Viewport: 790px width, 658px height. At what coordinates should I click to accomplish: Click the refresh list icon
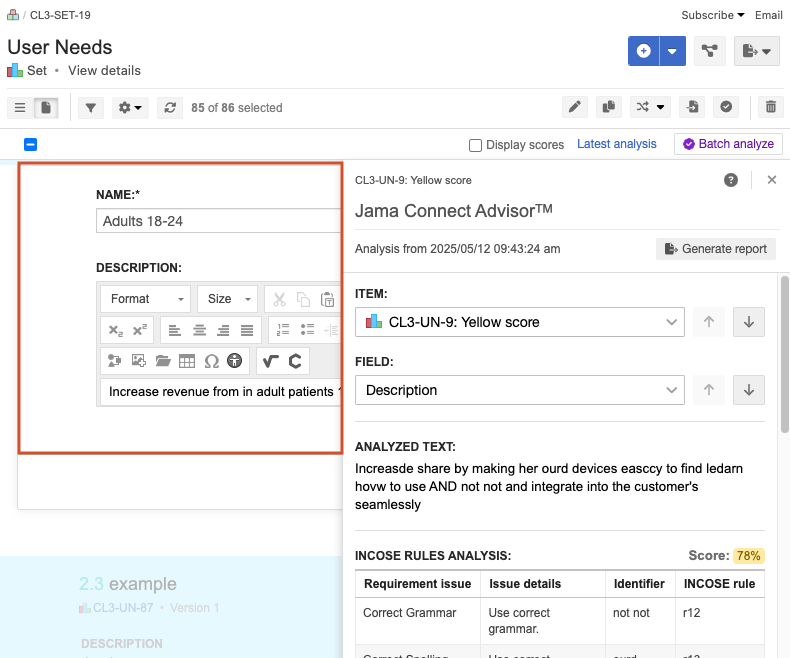coord(170,107)
